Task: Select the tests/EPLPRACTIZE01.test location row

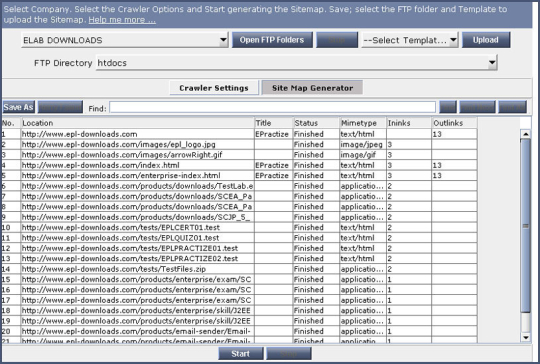Action: click(137, 248)
